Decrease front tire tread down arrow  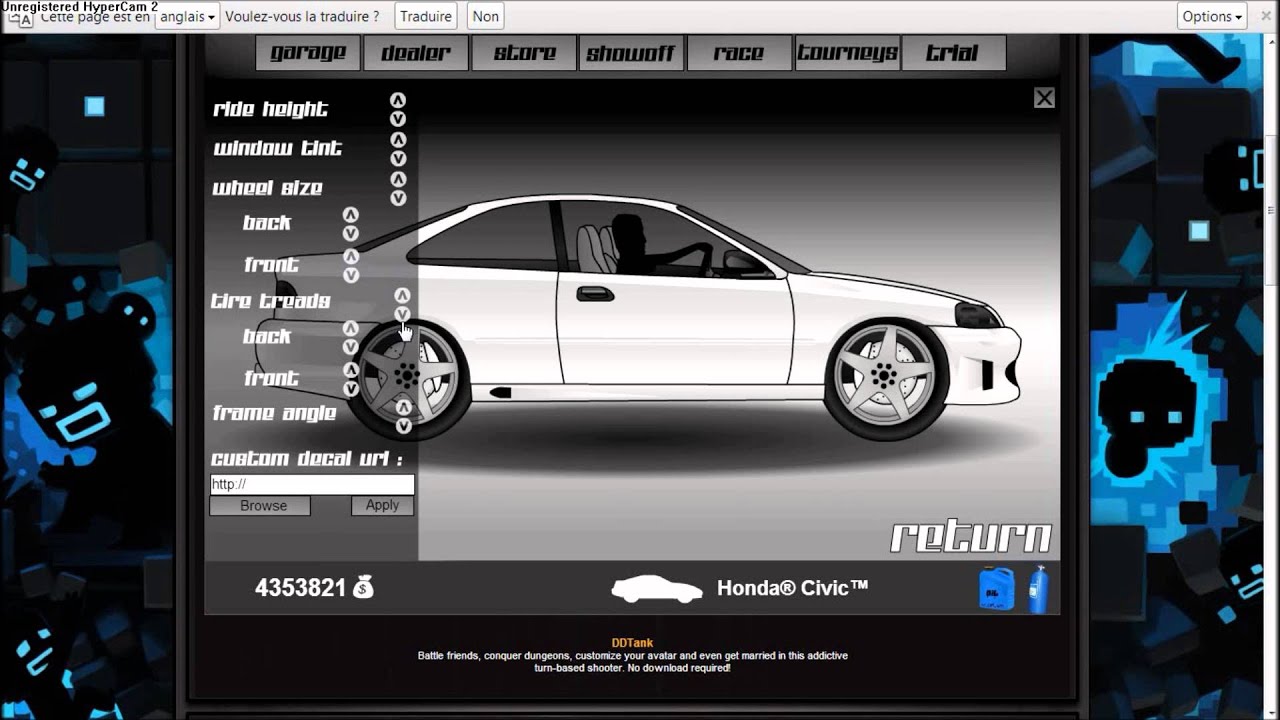(x=351, y=389)
